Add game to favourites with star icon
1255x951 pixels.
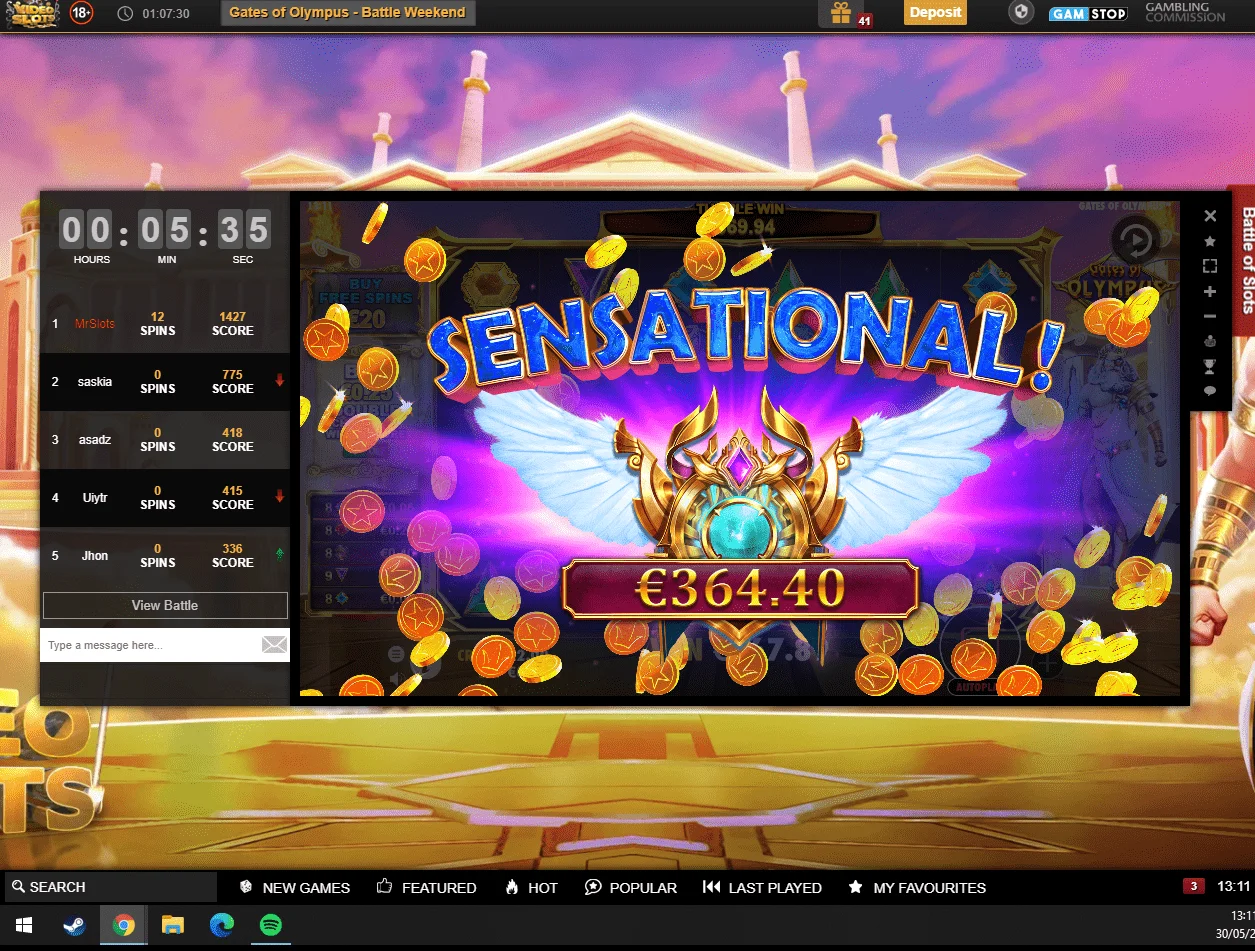coord(1210,241)
